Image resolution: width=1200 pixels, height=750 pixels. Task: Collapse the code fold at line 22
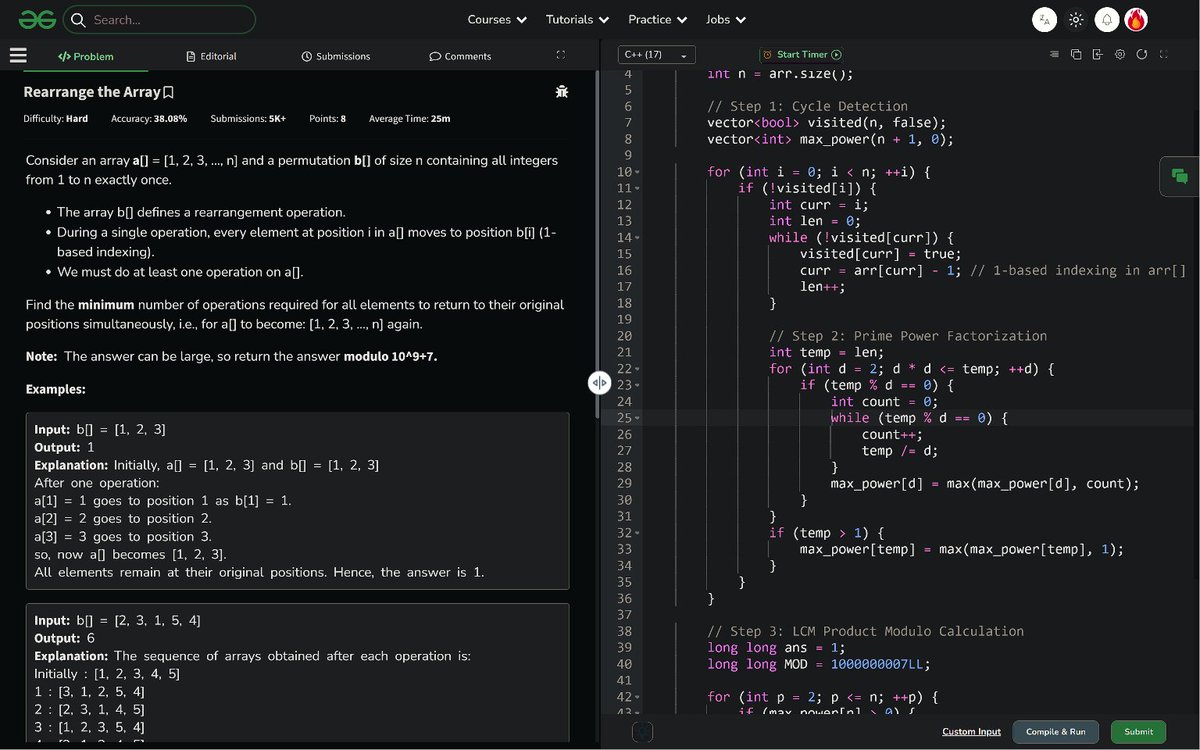(x=637, y=369)
